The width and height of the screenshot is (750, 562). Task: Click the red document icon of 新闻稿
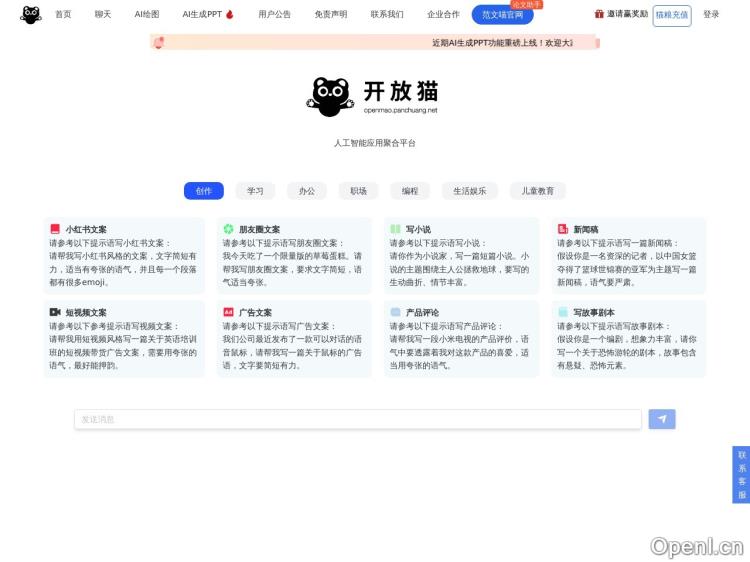[x=563, y=229]
